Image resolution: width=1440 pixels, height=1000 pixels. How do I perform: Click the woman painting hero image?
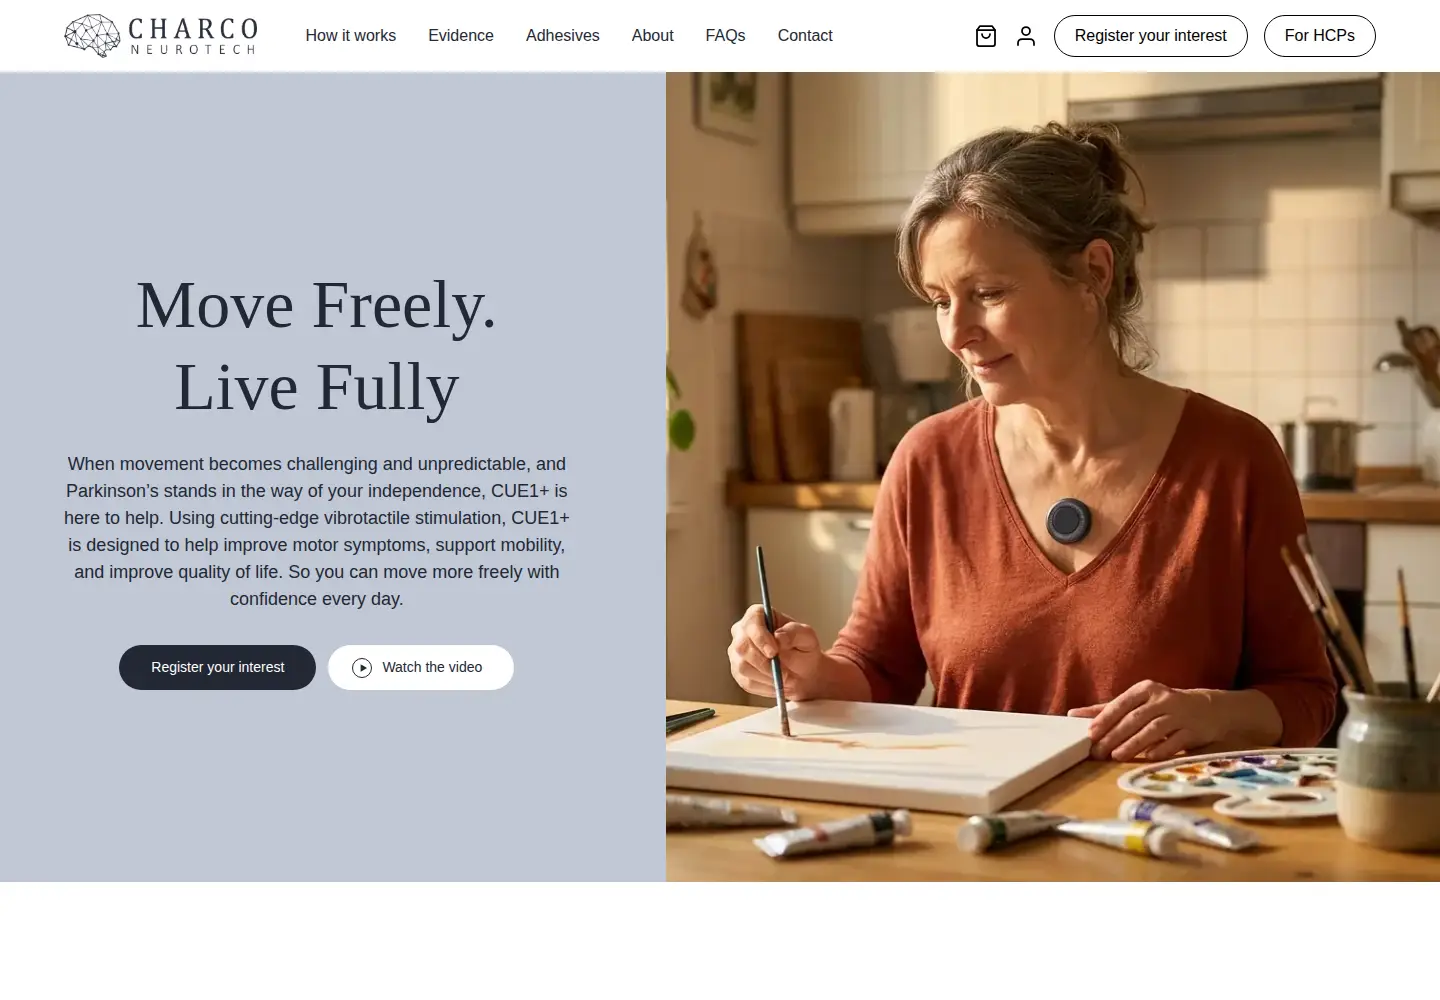tap(1053, 477)
